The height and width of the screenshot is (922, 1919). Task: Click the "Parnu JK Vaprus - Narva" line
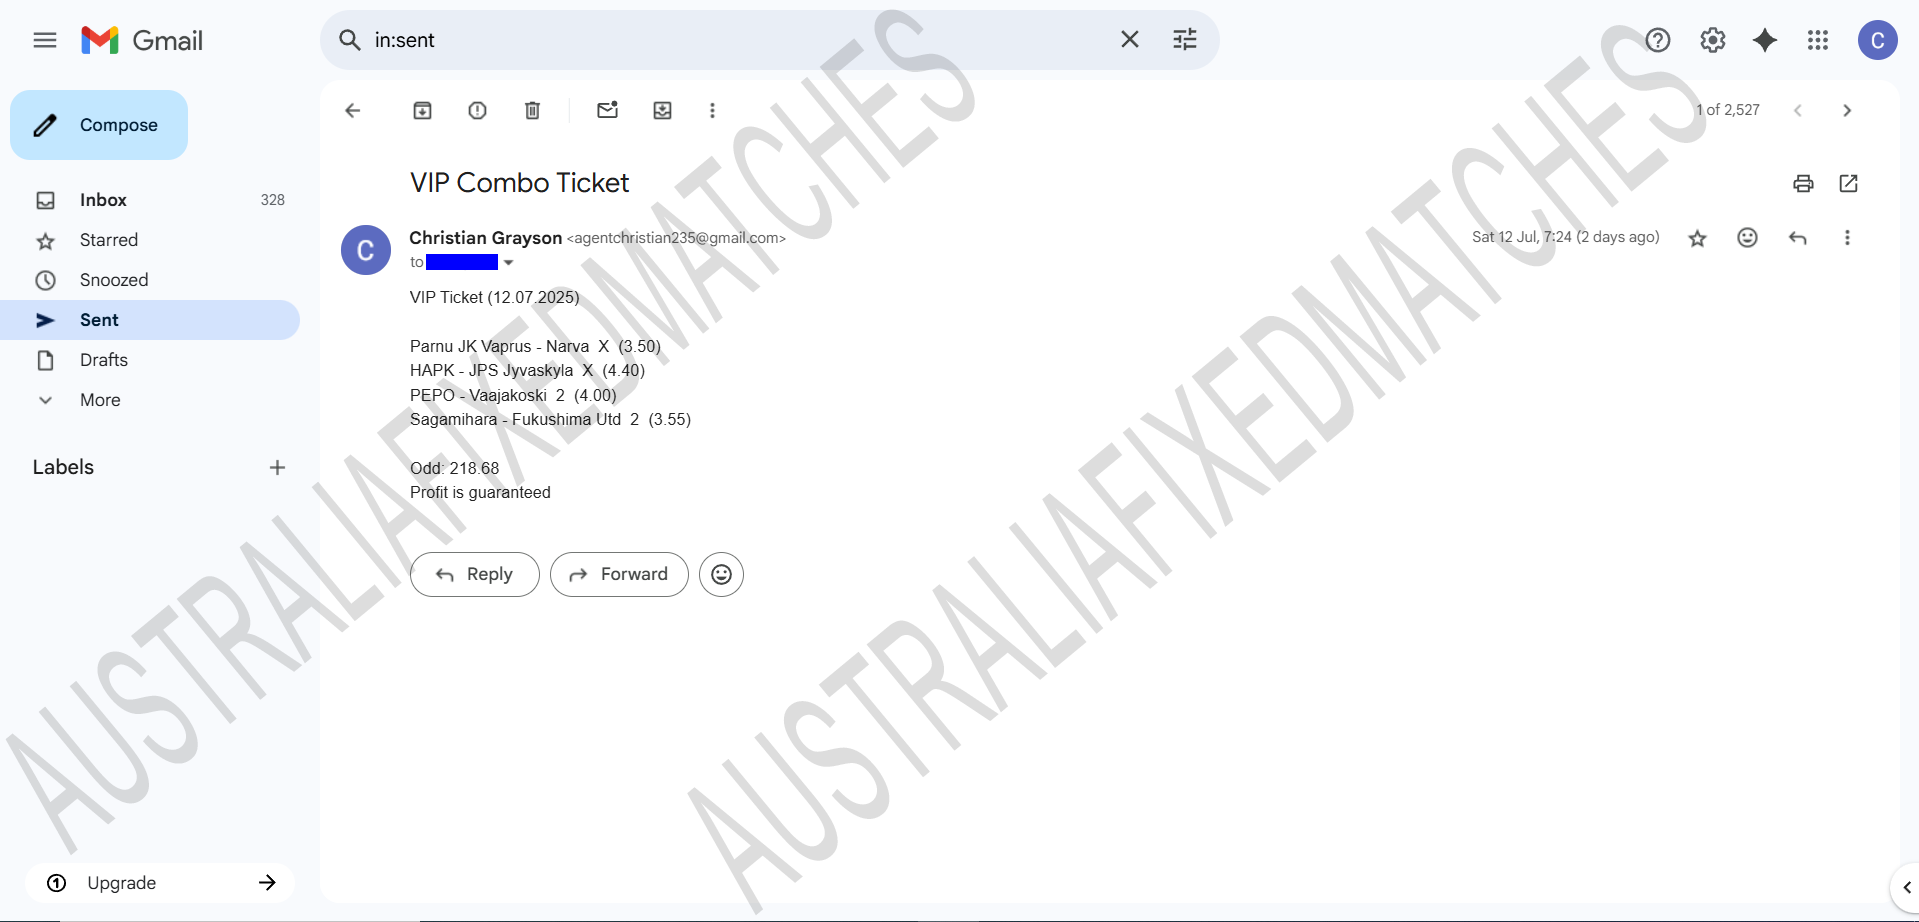click(536, 346)
